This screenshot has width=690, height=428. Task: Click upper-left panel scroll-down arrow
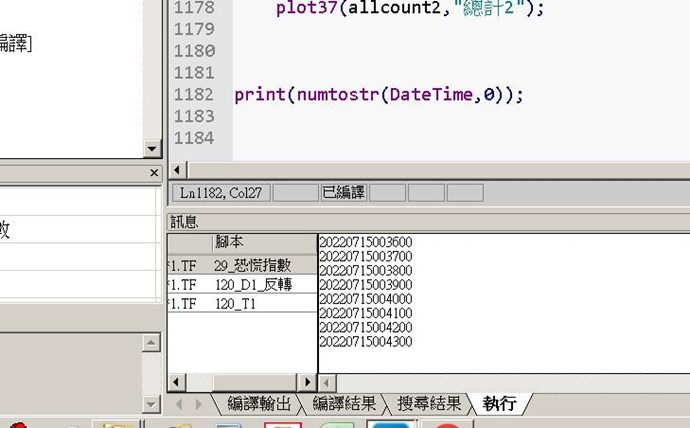pos(152,149)
